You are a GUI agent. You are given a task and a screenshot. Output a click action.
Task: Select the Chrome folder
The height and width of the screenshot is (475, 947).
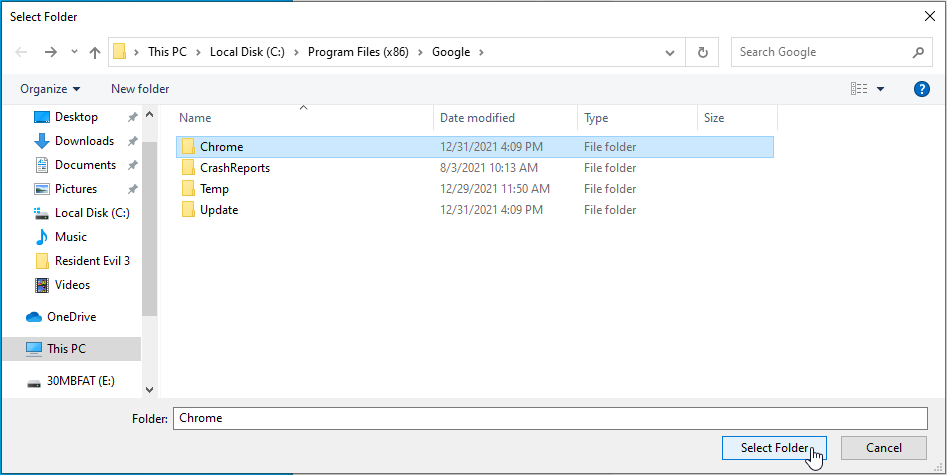475,147
